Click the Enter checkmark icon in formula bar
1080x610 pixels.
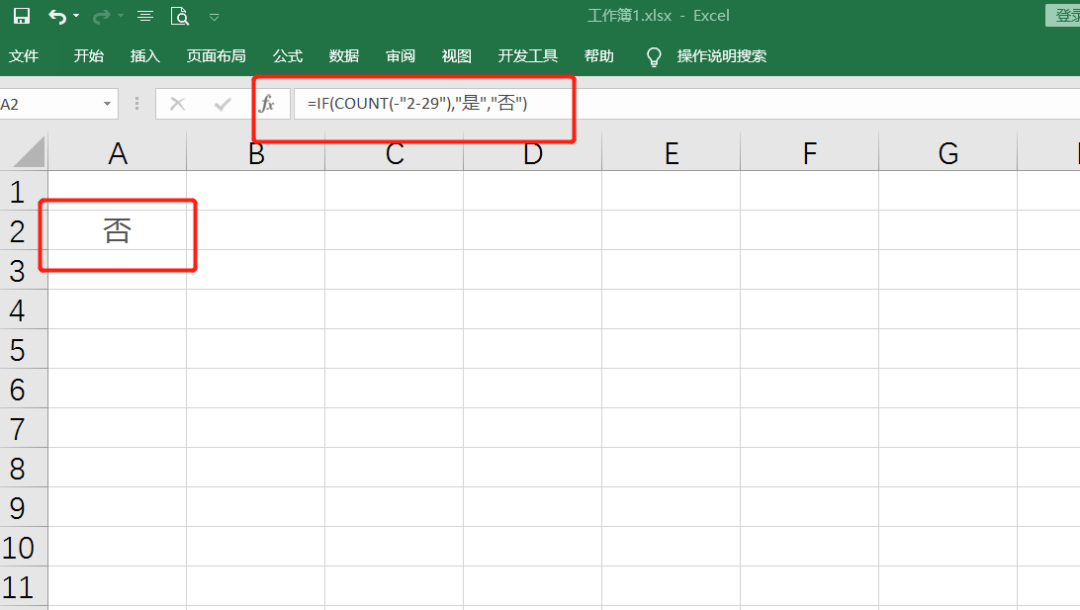coord(222,104)
